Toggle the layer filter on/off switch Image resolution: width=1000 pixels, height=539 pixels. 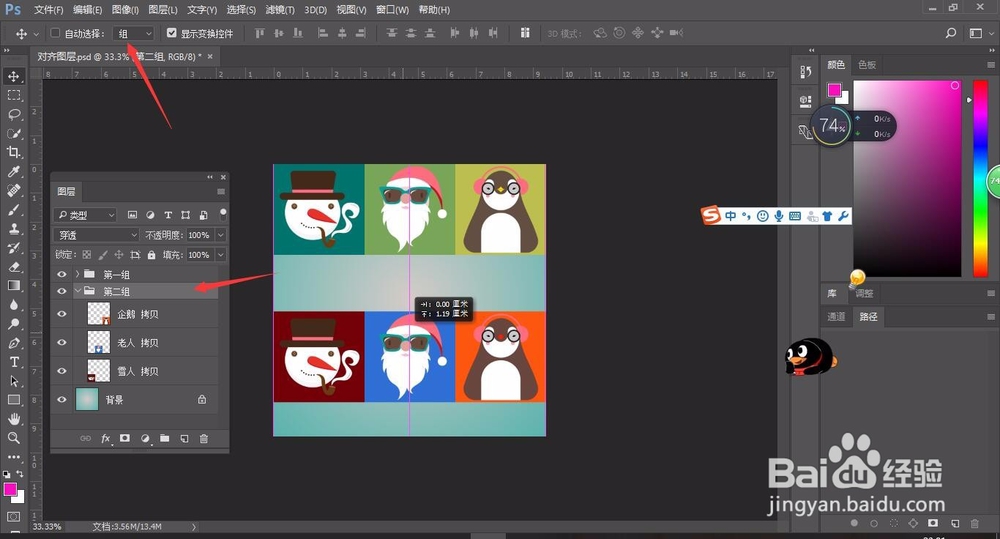[x=223, y=214]
